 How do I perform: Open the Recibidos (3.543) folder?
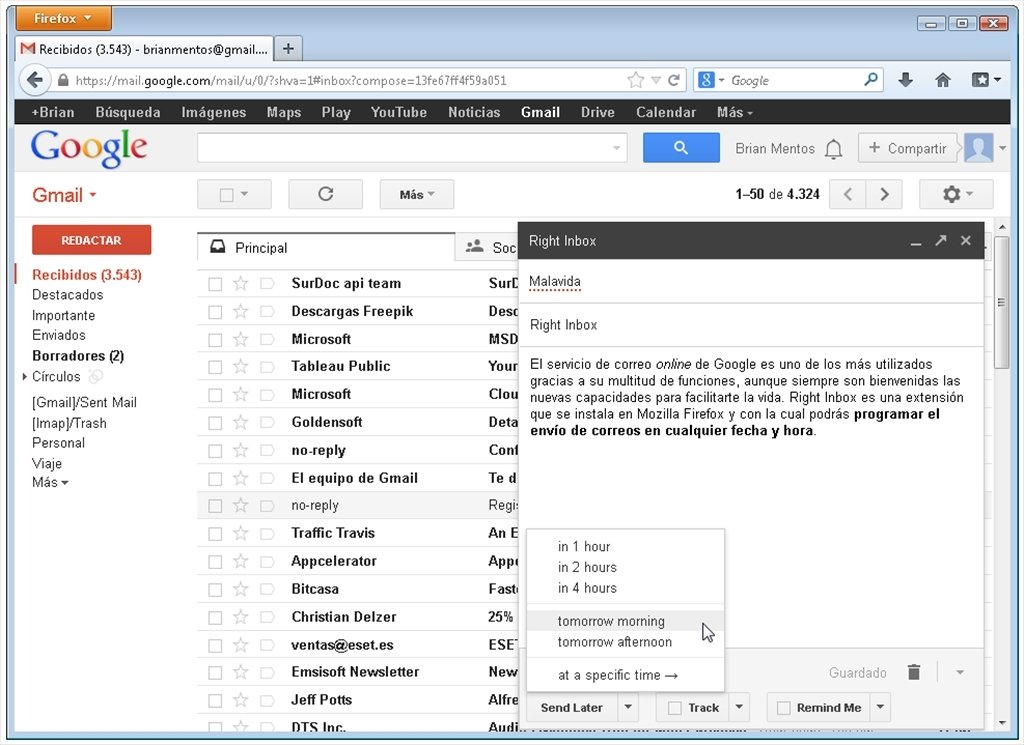(x=87, y=275)
